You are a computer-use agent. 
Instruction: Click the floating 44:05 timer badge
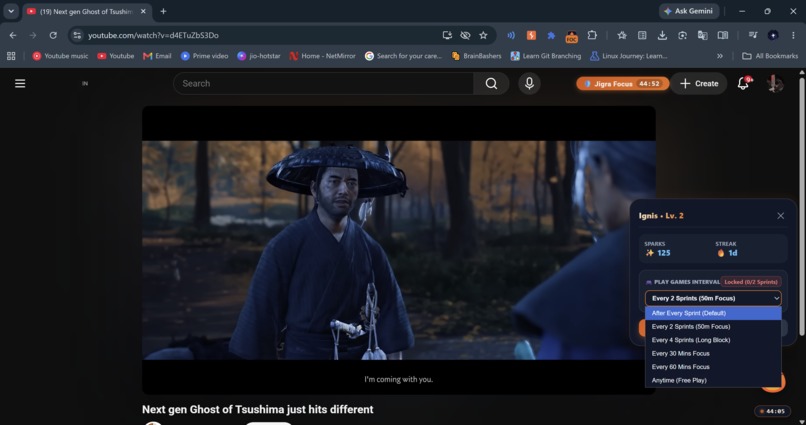coord(772,411)
